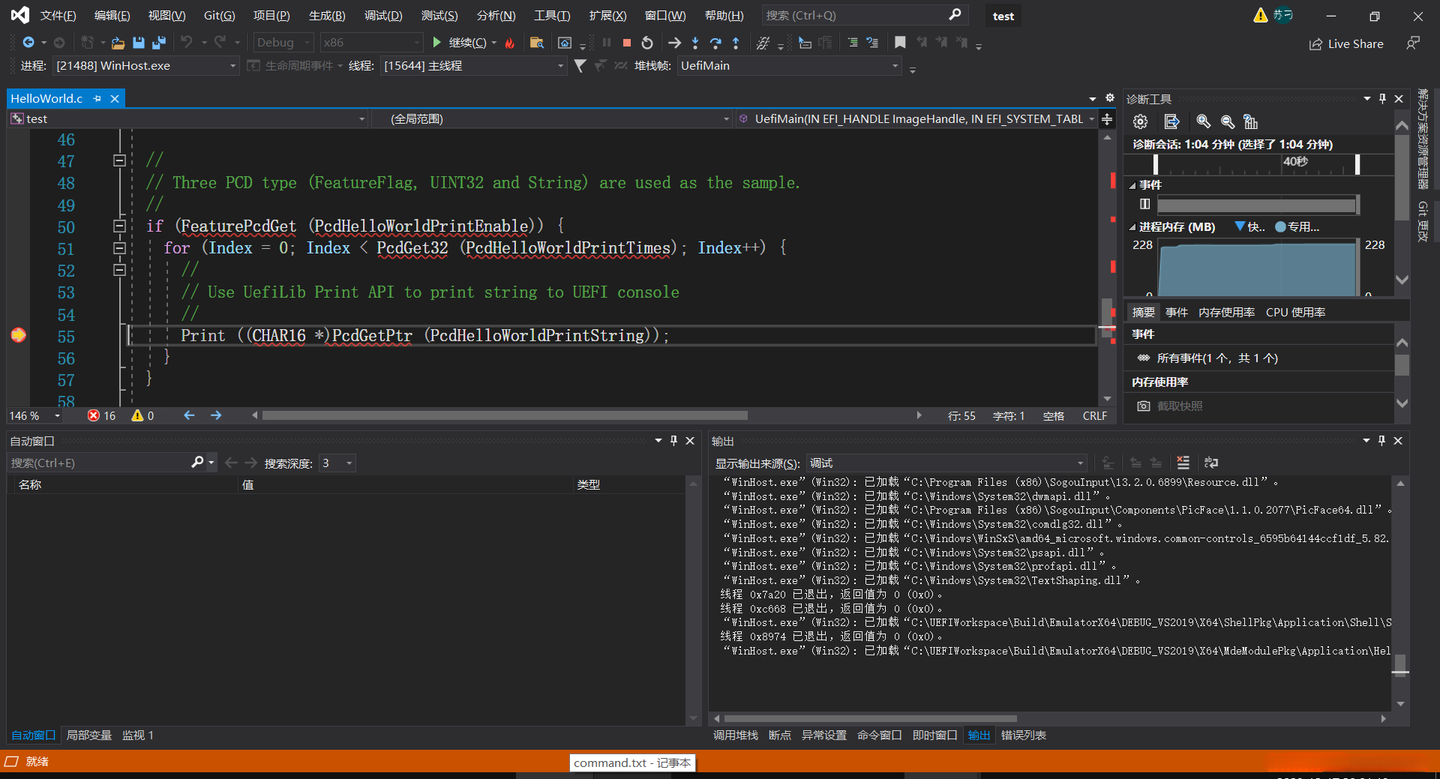Clear all text in output window
Image resolution: width=1440 pixels, height=779 pixels.
coord(1183,463)
